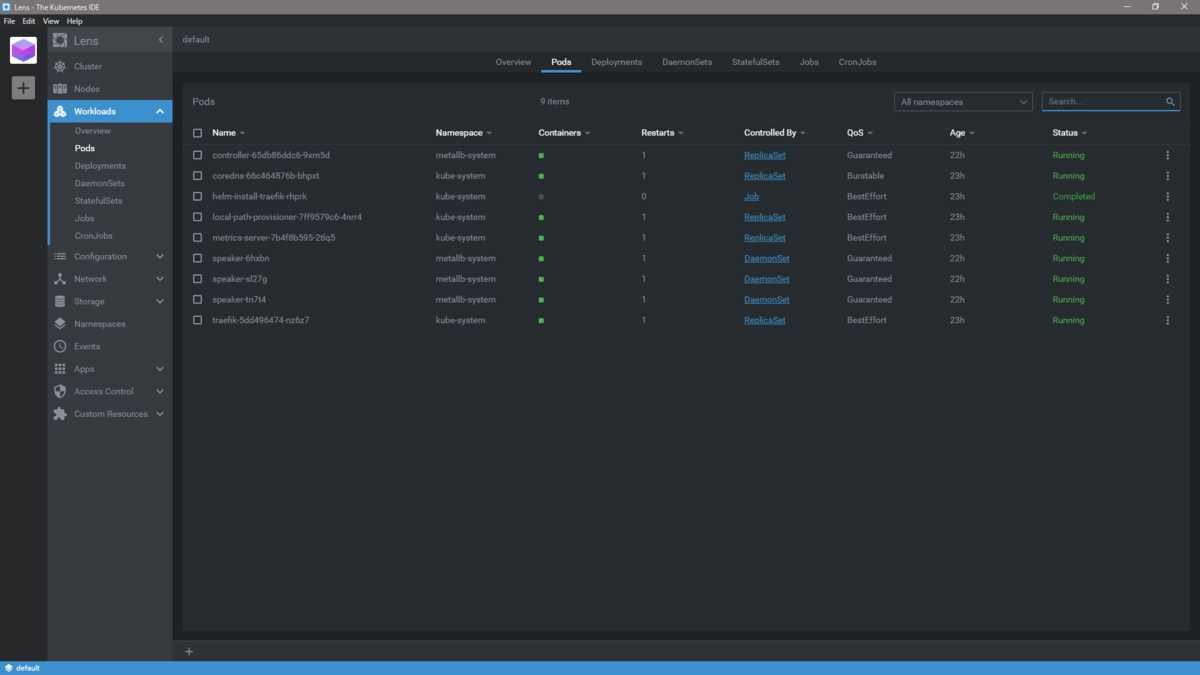Click the Access Control shield icon
The height and width of the screenshot is (675, 1200).
(x=60, y=391)
